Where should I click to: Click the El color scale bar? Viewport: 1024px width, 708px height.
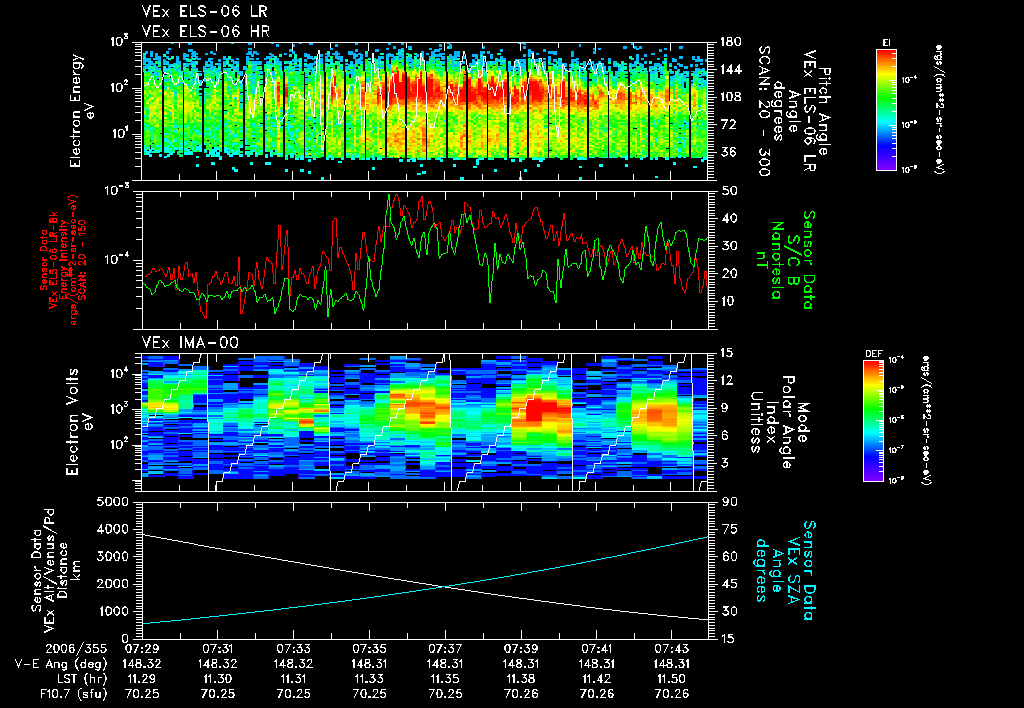(x=886, y=109)
